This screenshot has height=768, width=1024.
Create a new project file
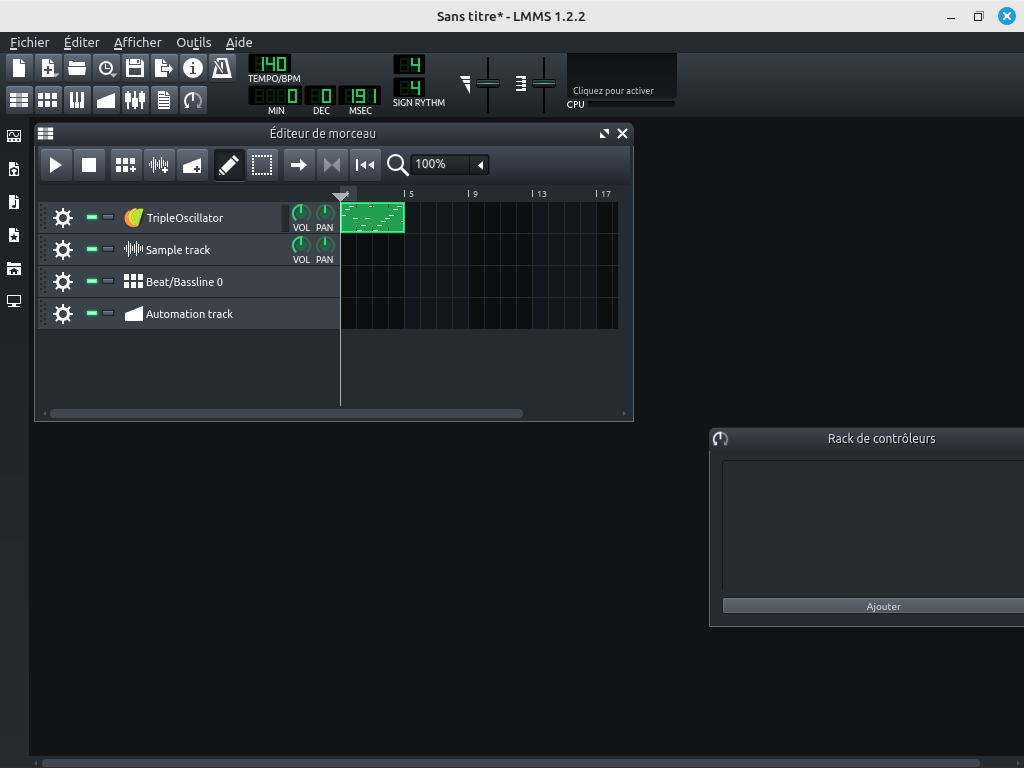19,68
